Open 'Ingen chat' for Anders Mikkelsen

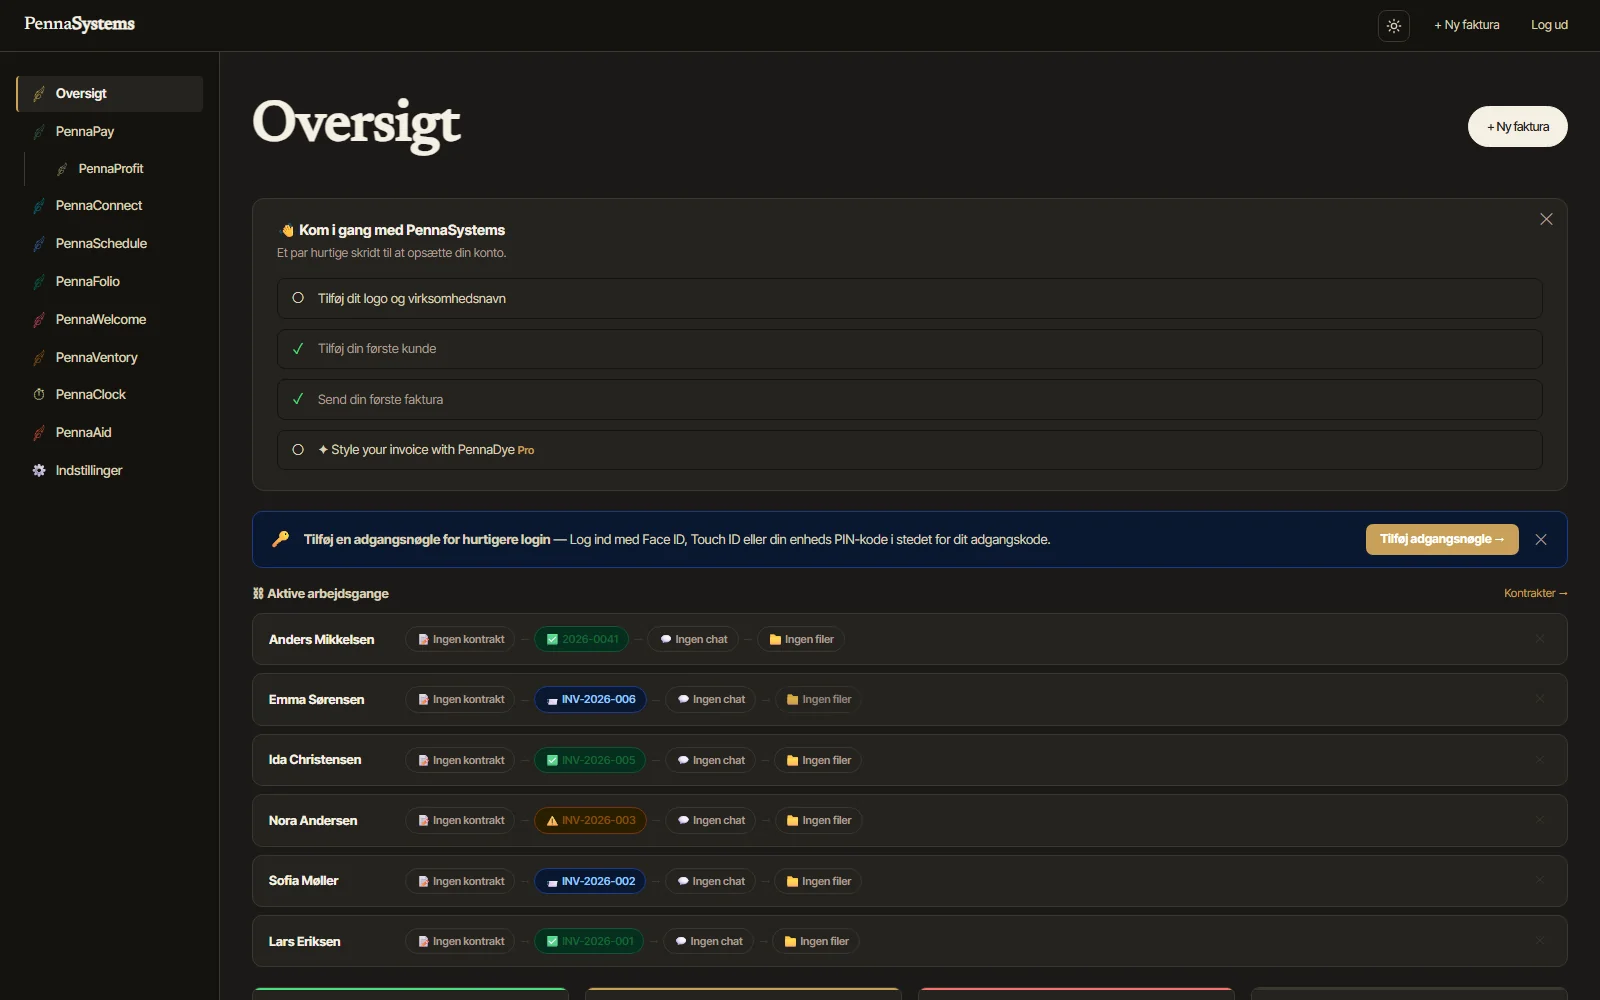[693, 640]
